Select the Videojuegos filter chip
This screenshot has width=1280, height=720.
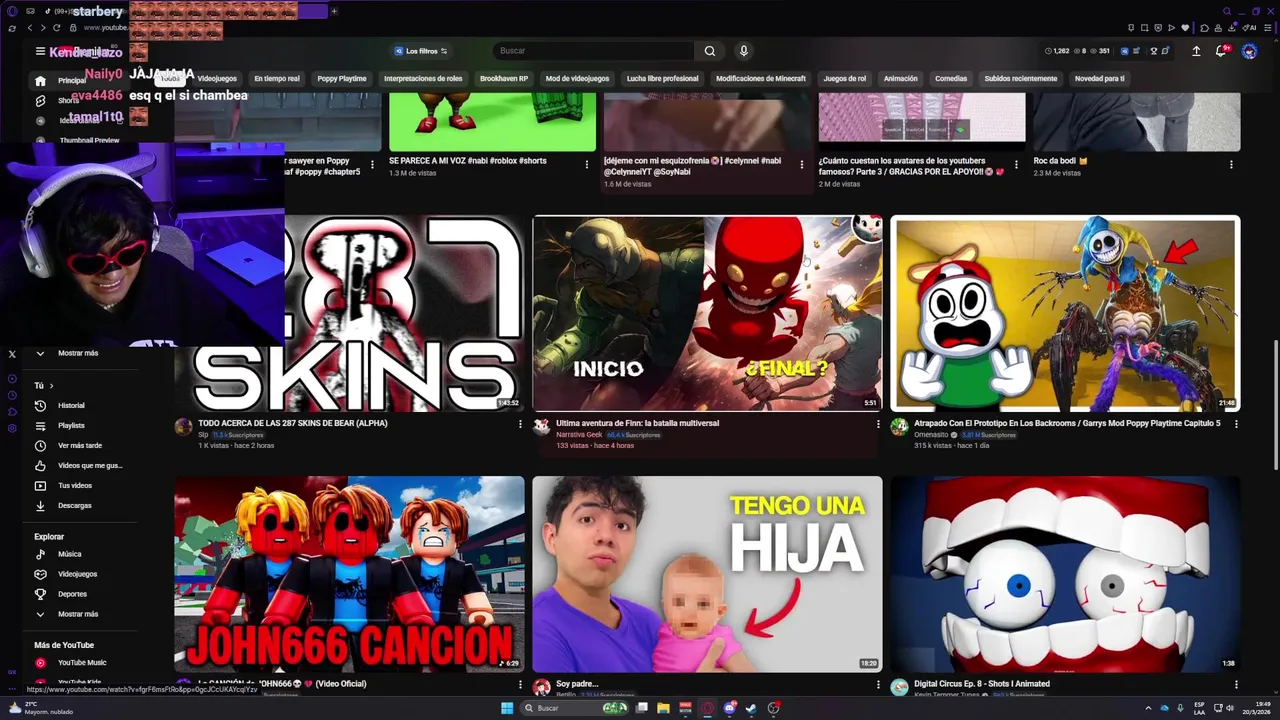217,78
